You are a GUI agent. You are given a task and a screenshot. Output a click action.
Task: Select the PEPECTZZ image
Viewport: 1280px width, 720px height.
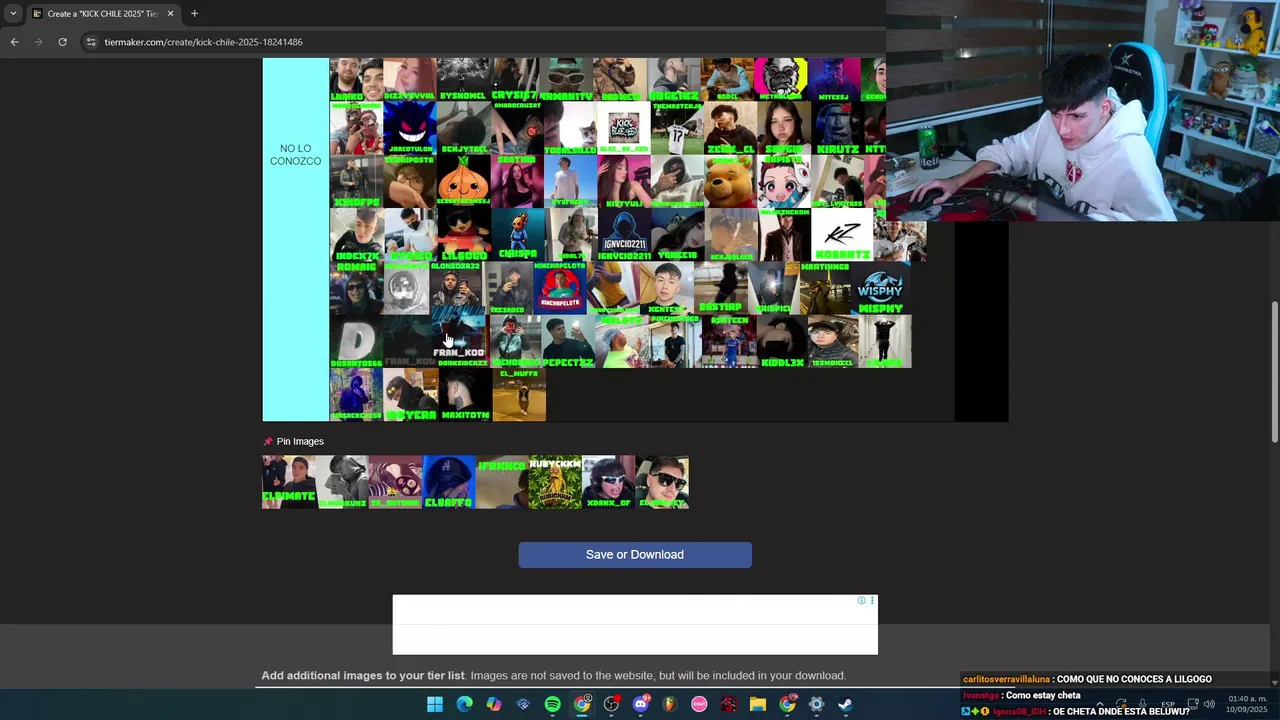pyautogui.click(x=567, y=342)
